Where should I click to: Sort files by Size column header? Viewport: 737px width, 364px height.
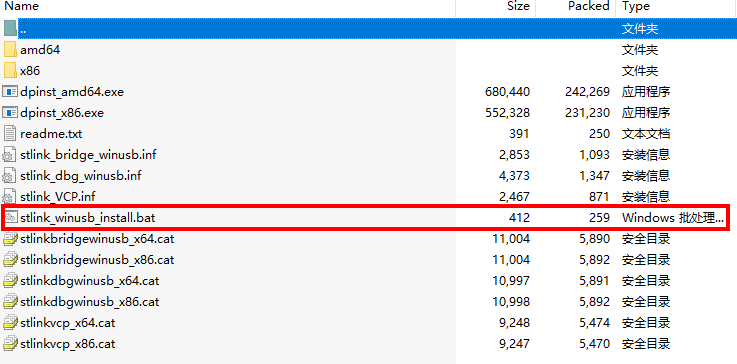(518, 6)
